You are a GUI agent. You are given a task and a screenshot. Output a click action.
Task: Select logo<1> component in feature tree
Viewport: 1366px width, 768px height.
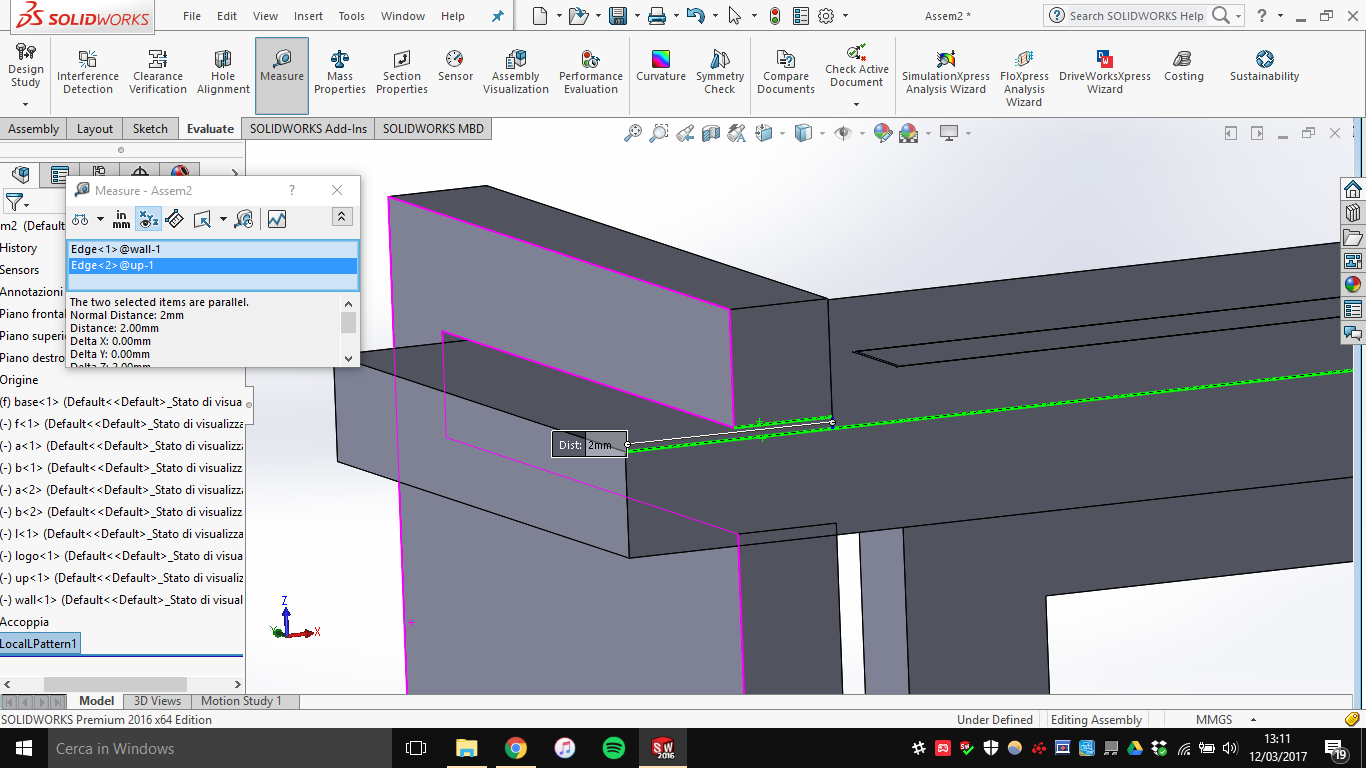coord(121,556)
